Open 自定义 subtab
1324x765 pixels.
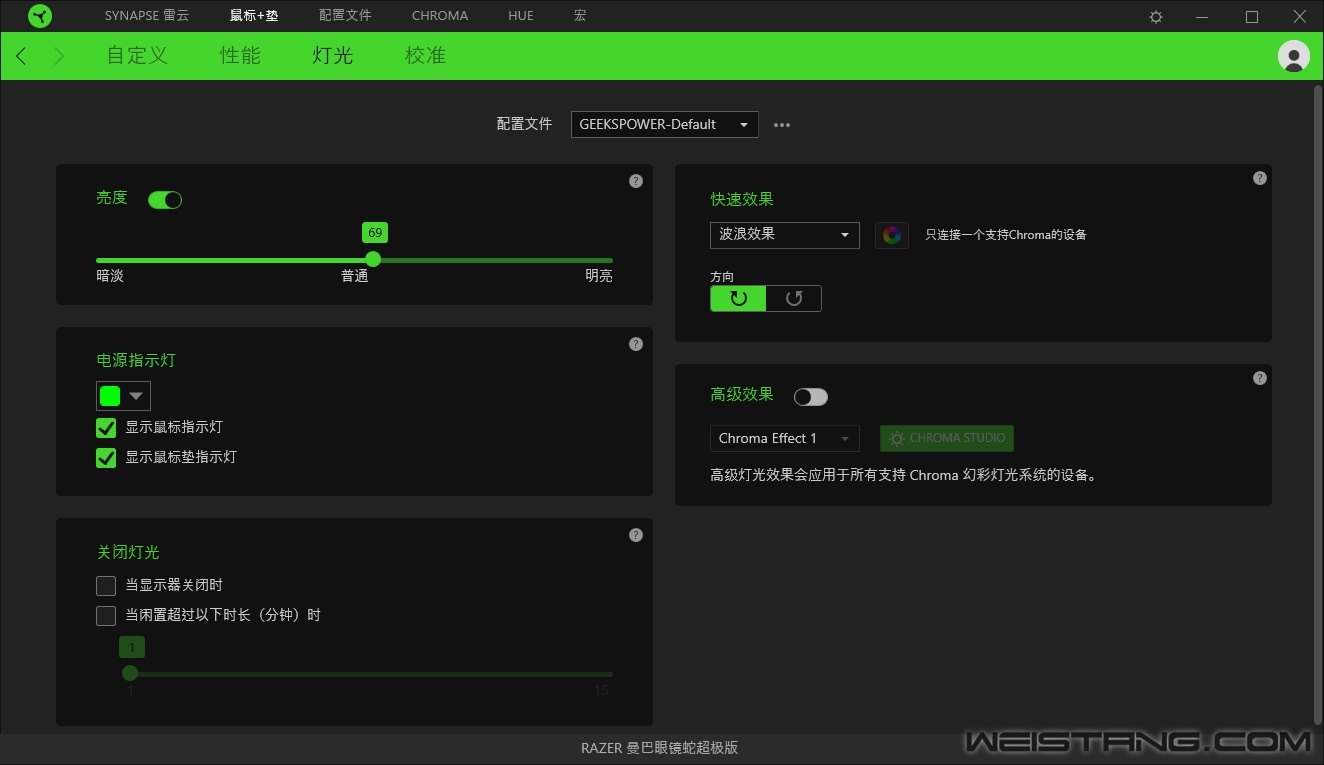pos(137,56)
